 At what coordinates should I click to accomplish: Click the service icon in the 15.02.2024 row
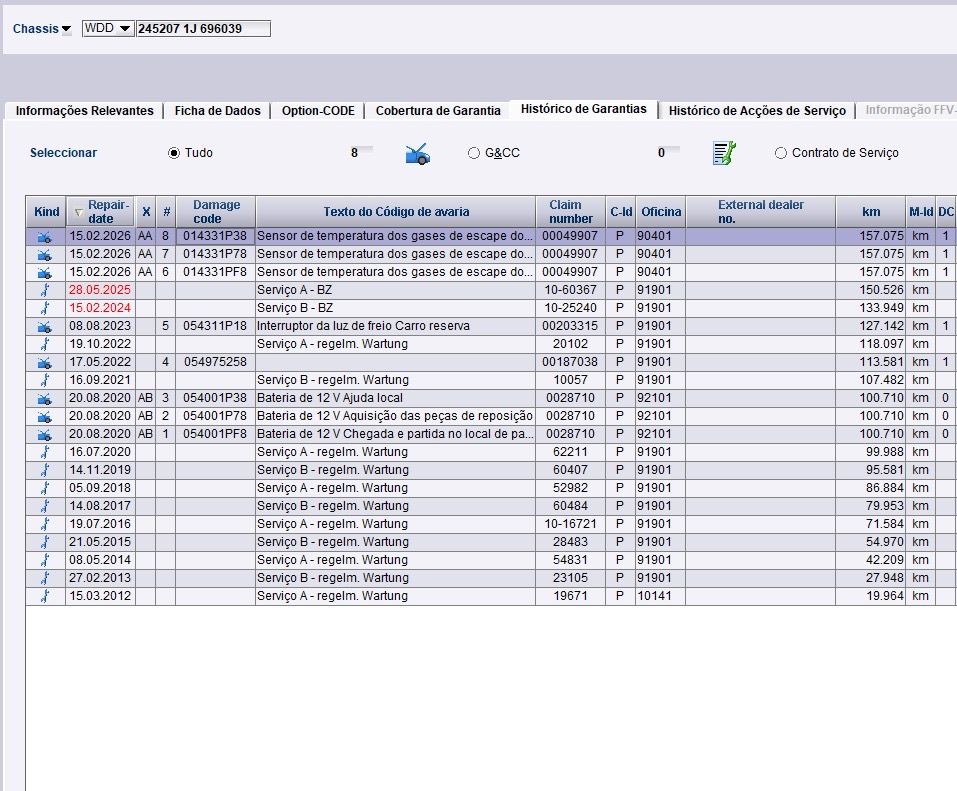click(x=45, y=308)
